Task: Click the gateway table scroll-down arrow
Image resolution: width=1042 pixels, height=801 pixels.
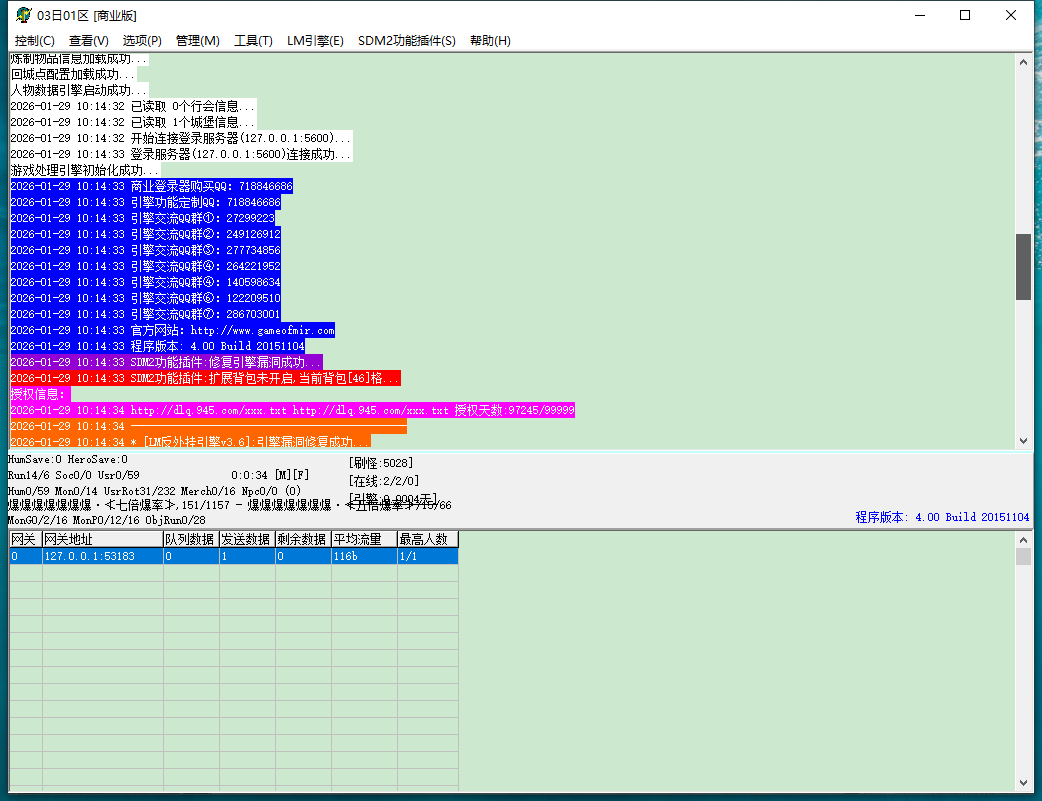Action: point(1023,783)
